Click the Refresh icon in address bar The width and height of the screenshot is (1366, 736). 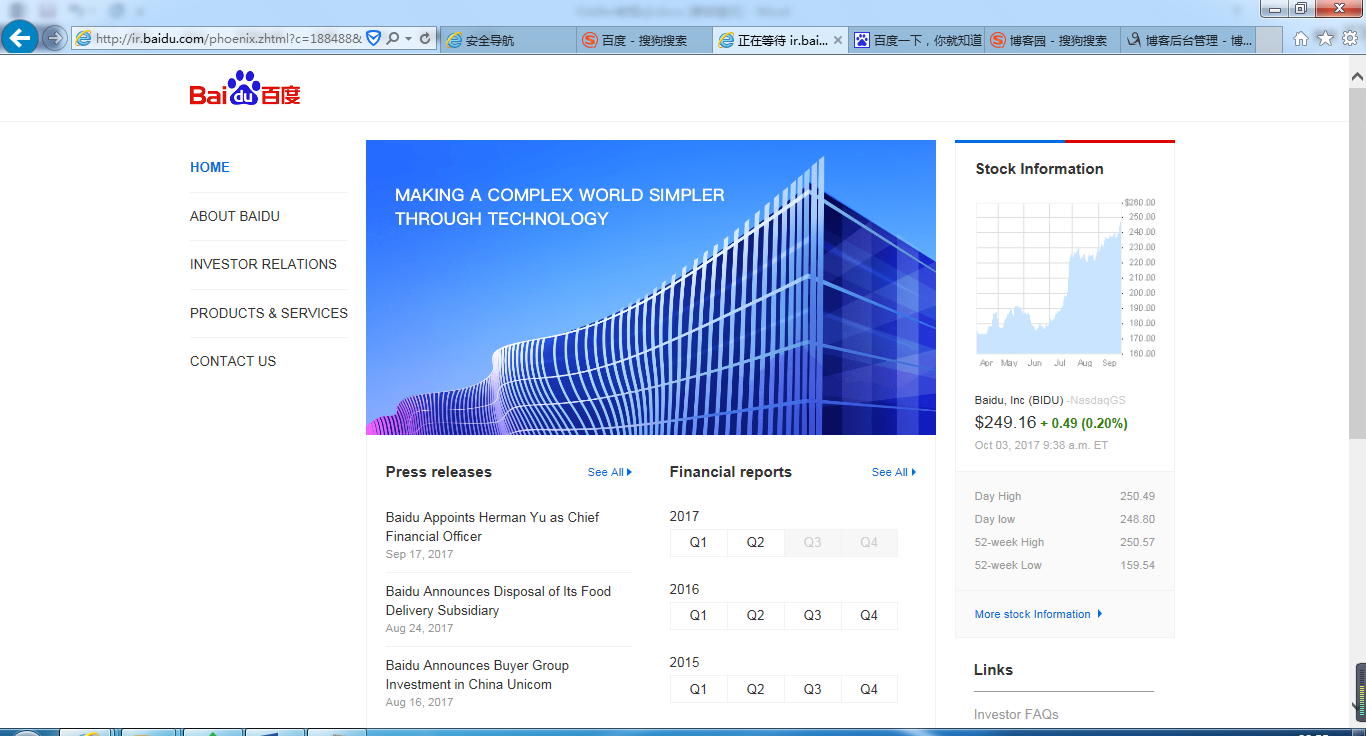coord(425,39)
